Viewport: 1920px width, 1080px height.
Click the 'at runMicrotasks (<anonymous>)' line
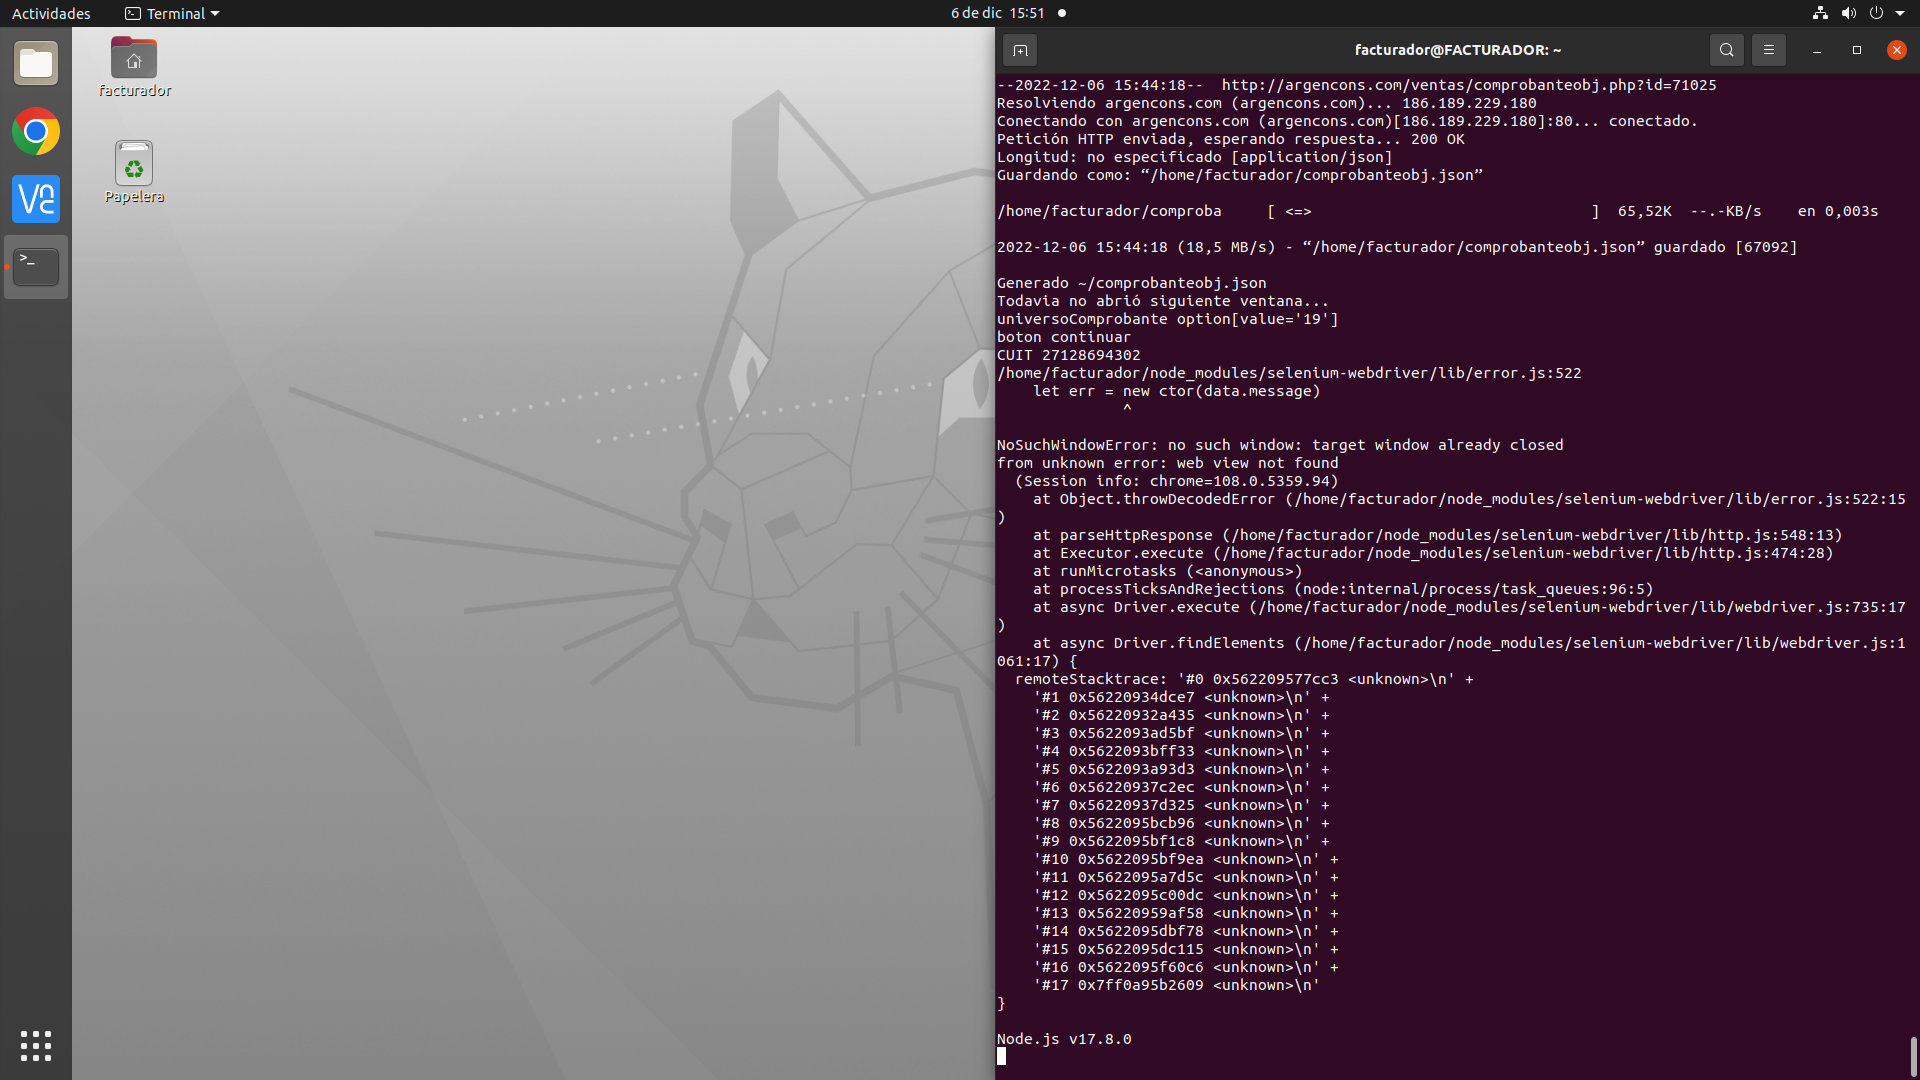click(1167, 571)
